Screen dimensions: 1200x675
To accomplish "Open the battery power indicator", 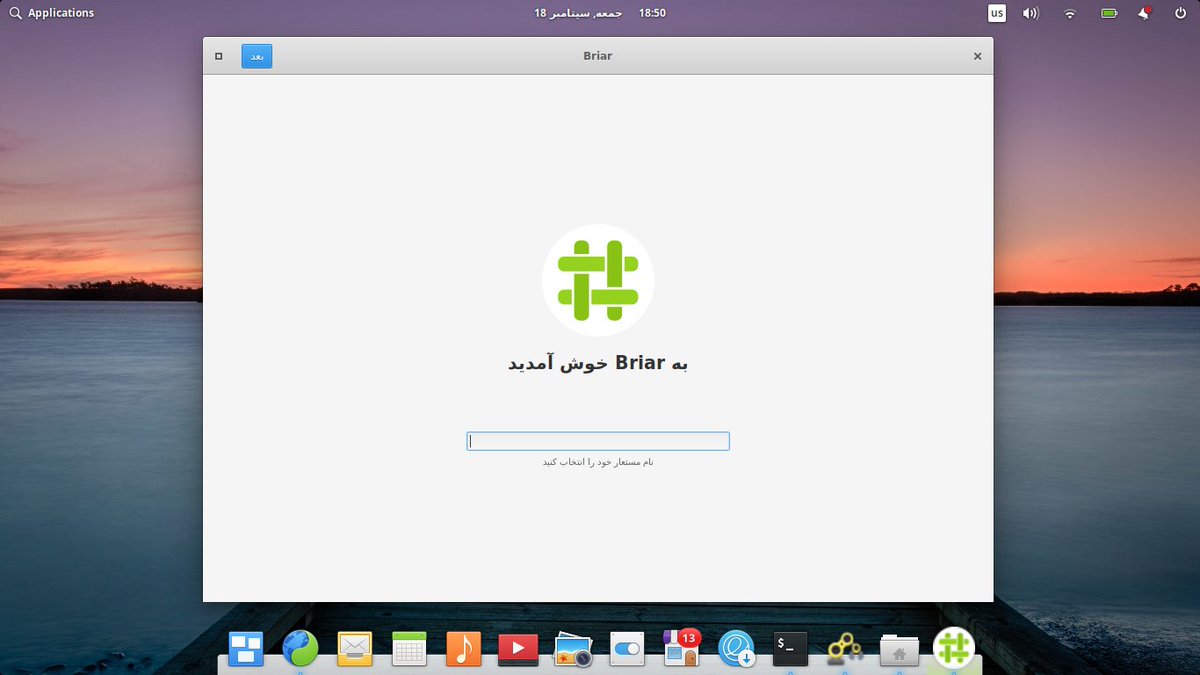I will point(1109,13).
